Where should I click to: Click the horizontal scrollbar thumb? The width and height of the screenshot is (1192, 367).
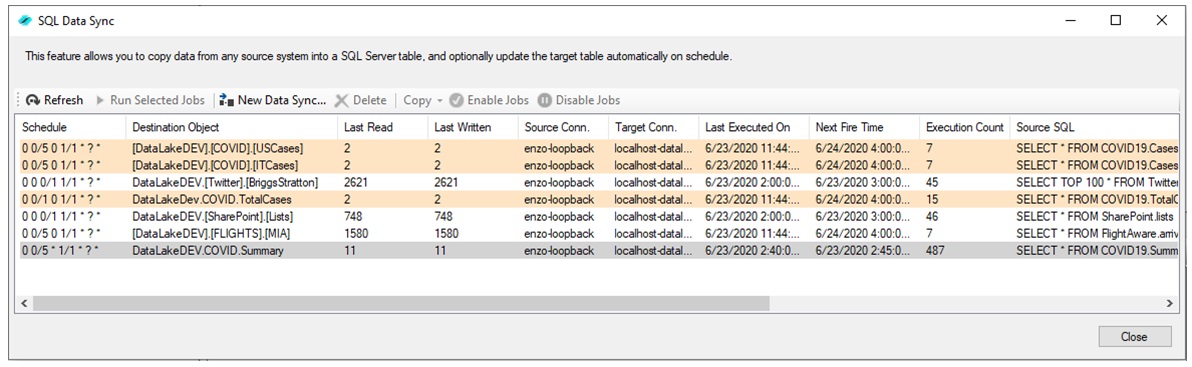[x=401, y=303]
